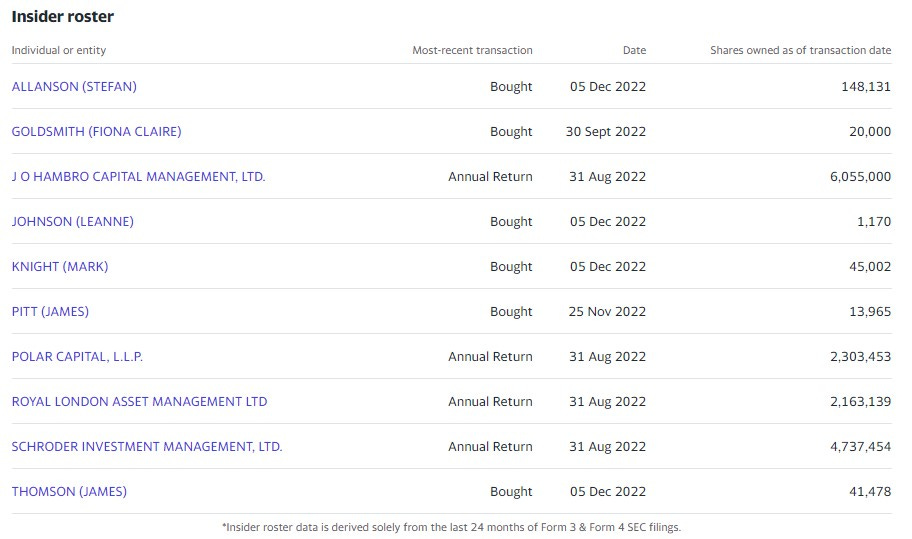Image resolution: width=912 pixels, height=539 pixels.
Task: Click 'Bought' in Pitt's row
Action: [x=511, y=312]
